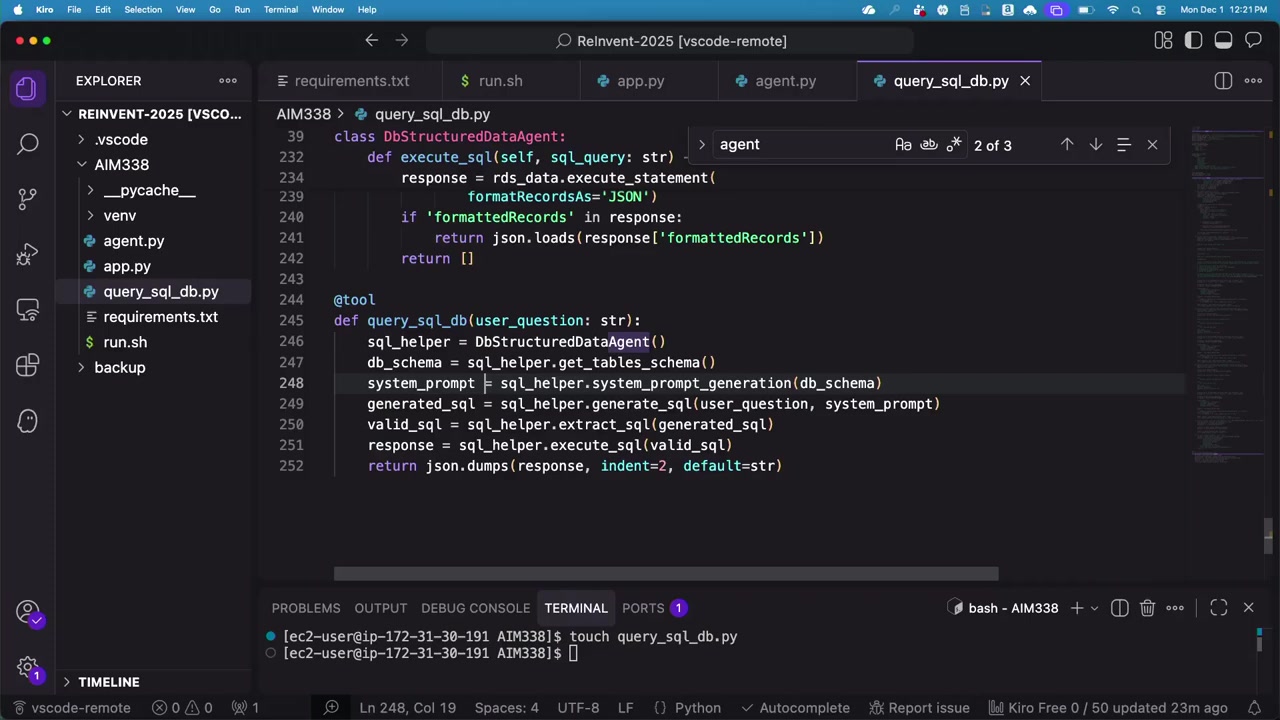This screenshot has height=720, width=1280.
Task: Click the Kill Terminal trash icon
Action: 1147,608
